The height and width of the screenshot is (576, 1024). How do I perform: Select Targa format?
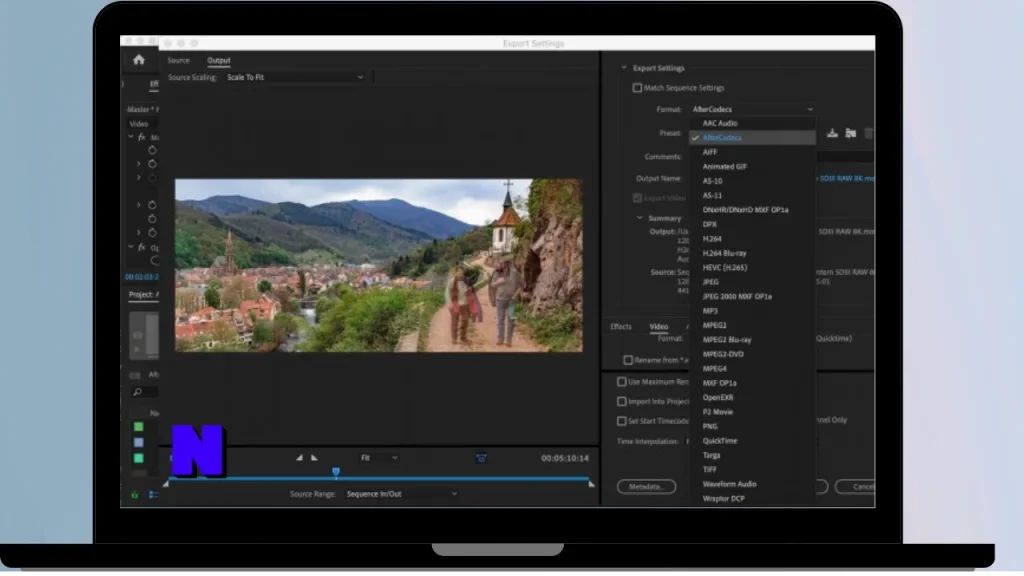pyautogui.click(x=752, y=455)
